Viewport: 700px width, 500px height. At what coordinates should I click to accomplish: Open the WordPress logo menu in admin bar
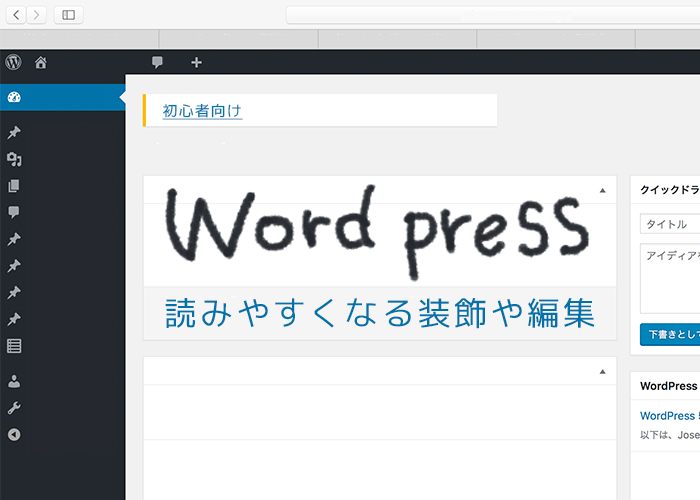click(x=13, y=62)
